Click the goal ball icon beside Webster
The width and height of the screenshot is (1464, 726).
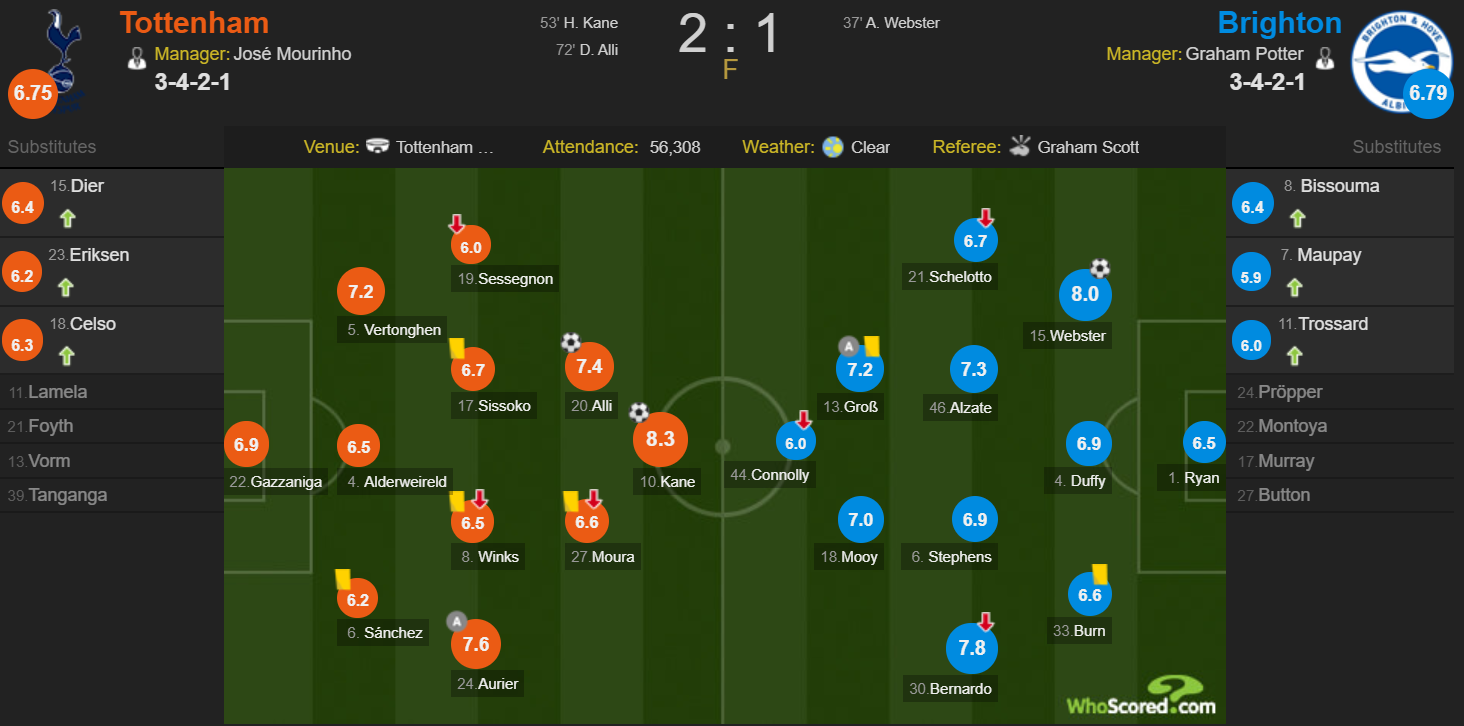pos(1100,268)
